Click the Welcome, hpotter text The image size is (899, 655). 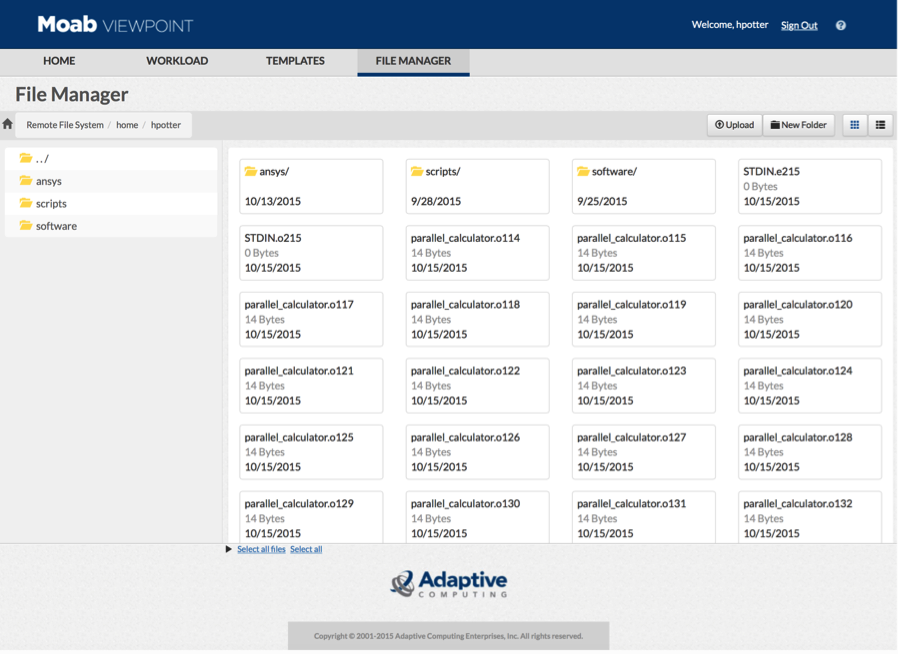pyautogui.click(x=729, y=25)
